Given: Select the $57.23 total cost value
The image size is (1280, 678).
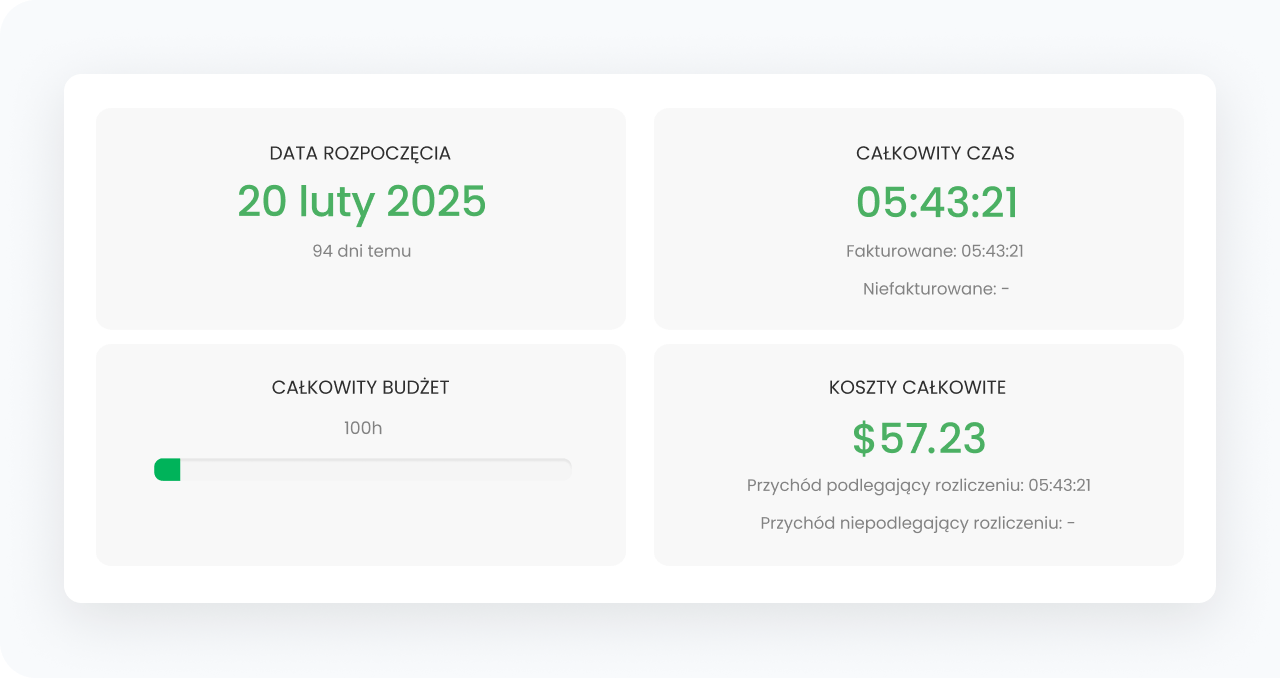Looking at the screenshot, I should (919, 438).
